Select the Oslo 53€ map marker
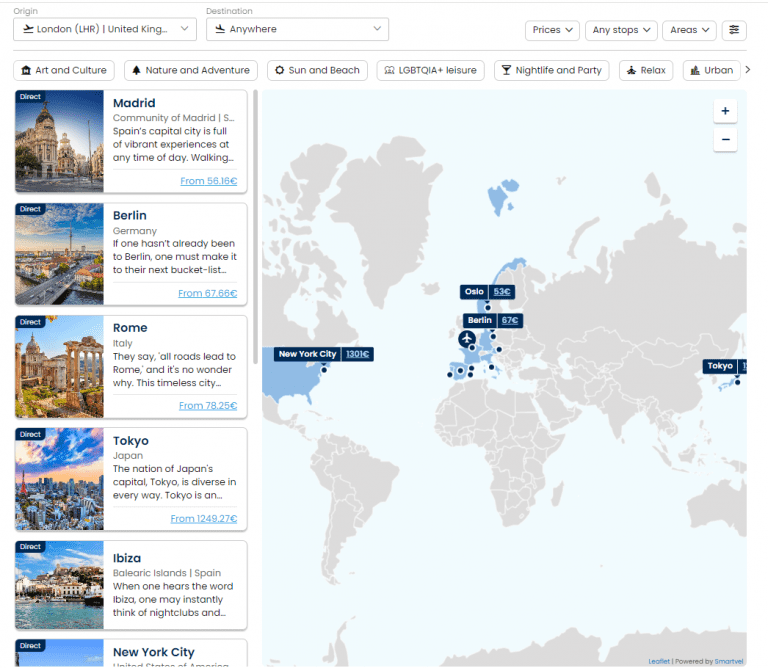This screenshot has width=768, height=668. click(x=487, y=292)
